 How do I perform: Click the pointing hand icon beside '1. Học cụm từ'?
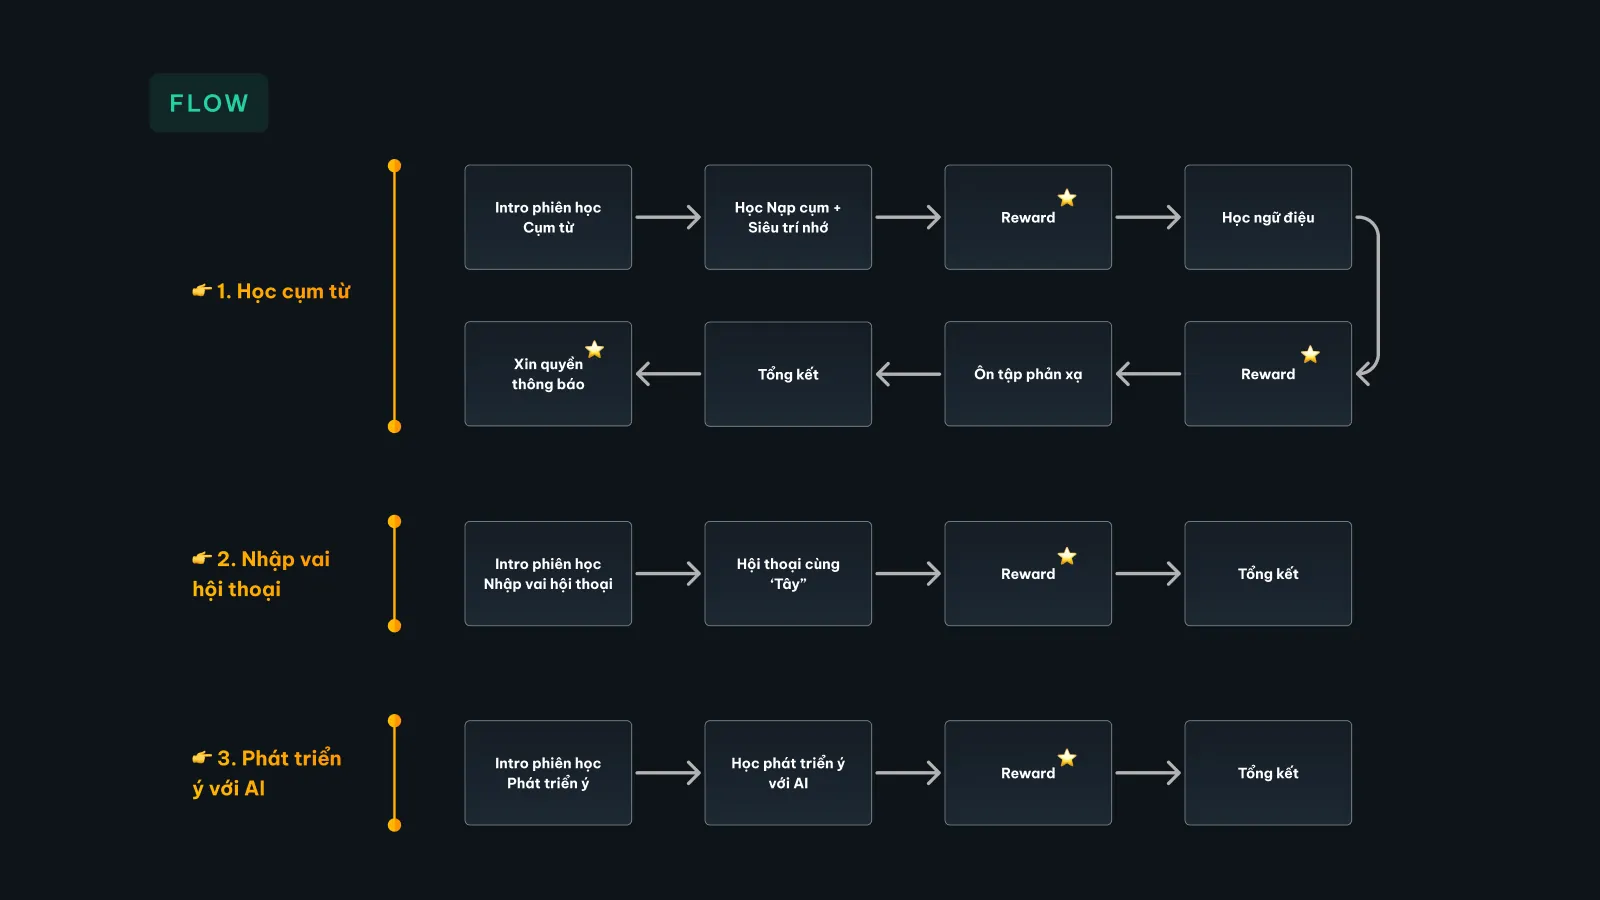[x=202, y=291]
